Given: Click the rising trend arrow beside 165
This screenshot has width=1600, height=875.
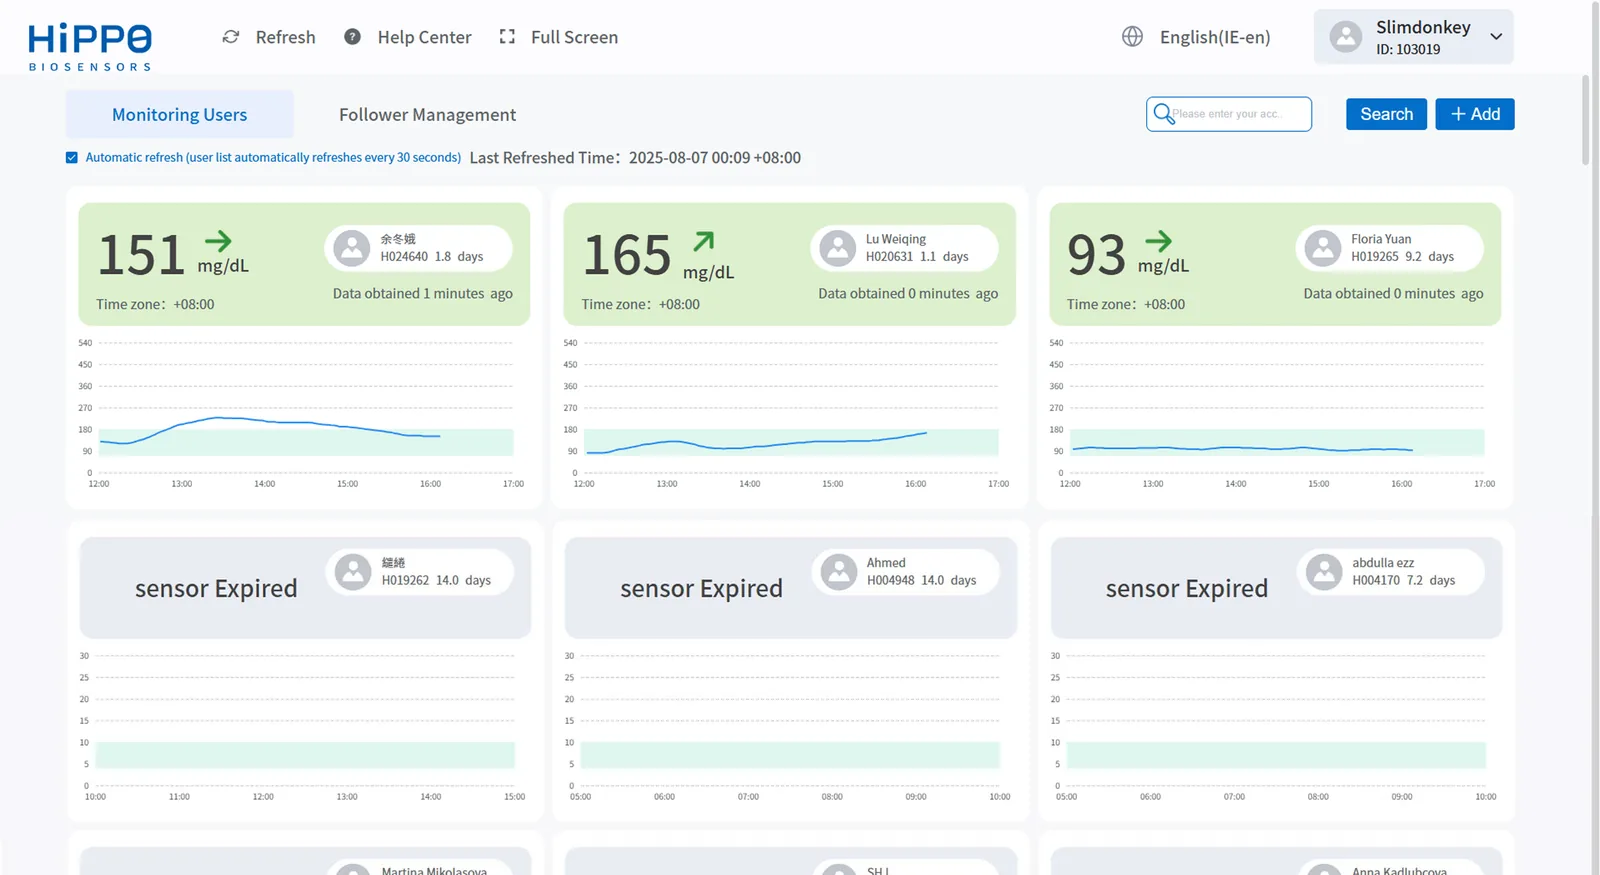Looking at the screenshot, I should [704, 241].
